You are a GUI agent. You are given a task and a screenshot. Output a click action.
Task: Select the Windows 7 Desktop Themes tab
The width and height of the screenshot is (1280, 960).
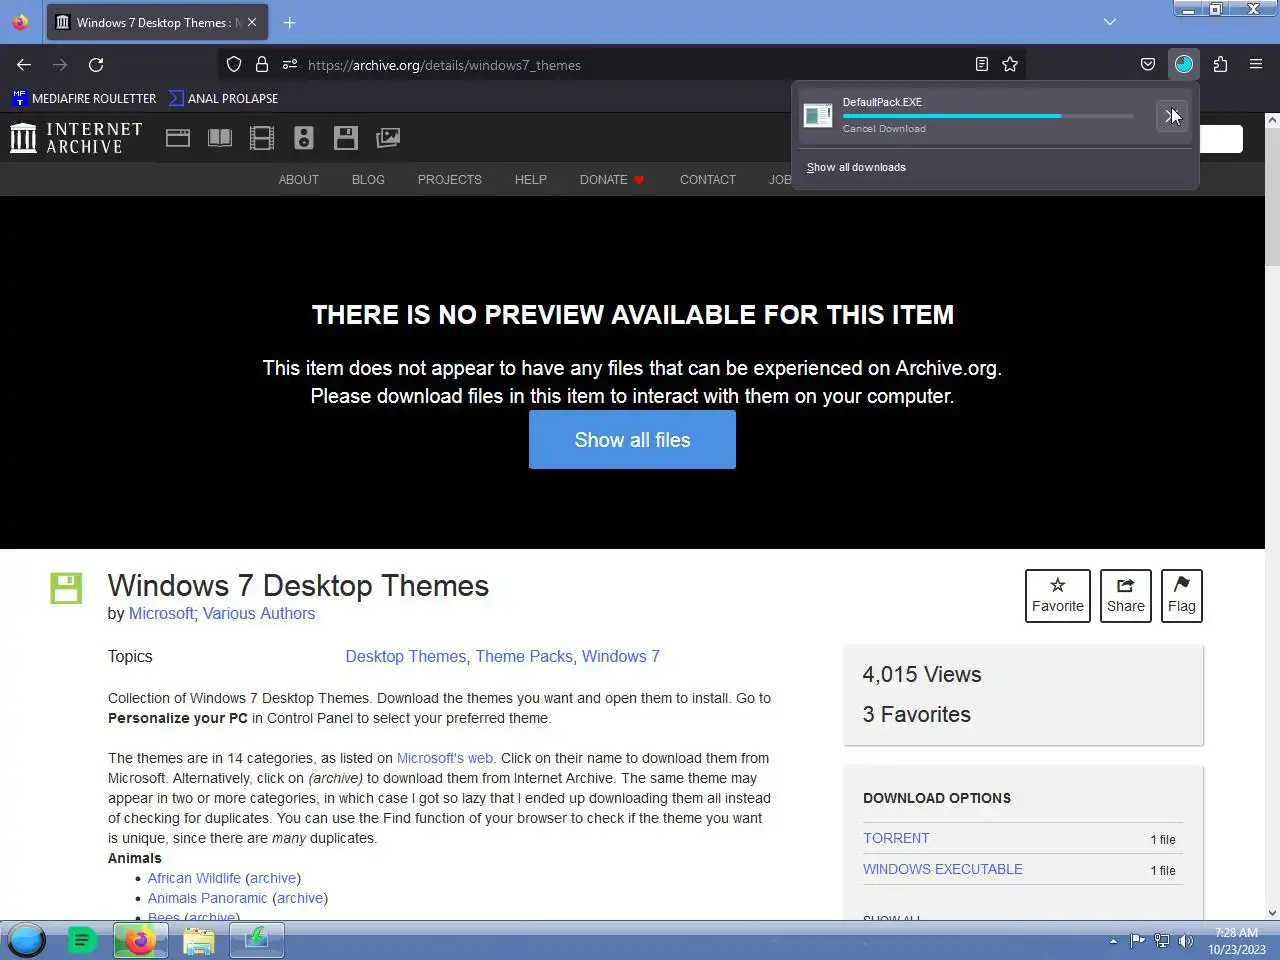click(x=157, y=22)
